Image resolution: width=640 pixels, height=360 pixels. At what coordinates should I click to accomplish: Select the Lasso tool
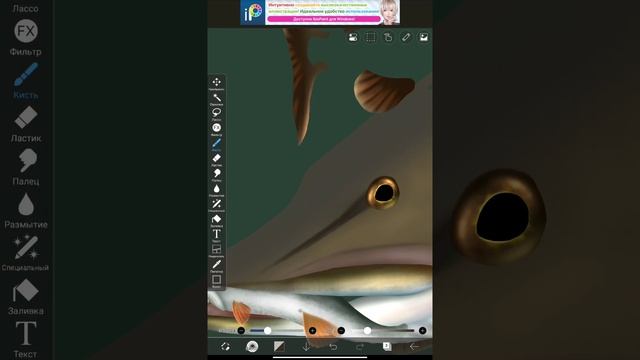[x=216, y=114]
